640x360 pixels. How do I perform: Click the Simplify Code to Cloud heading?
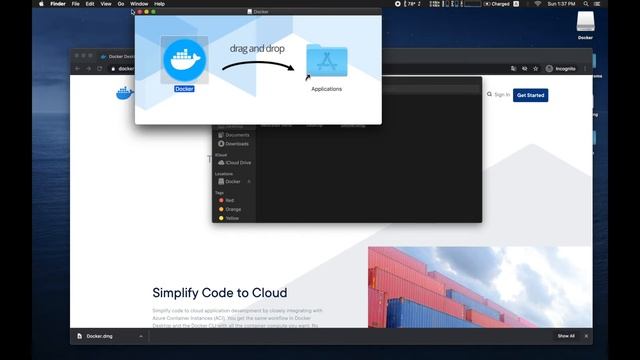(x=220, y=293)
